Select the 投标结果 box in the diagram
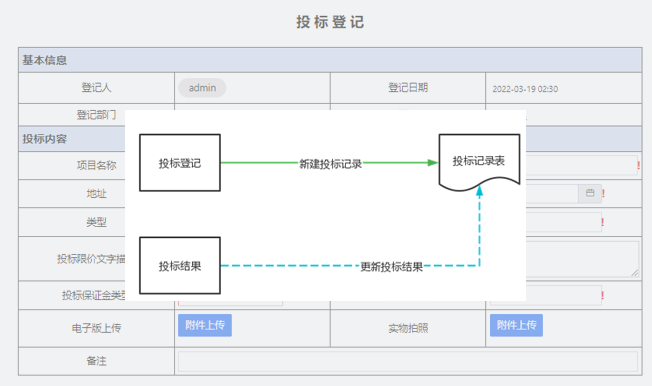The width and height of the screenshot is (652, 386). tap(180, 266)
